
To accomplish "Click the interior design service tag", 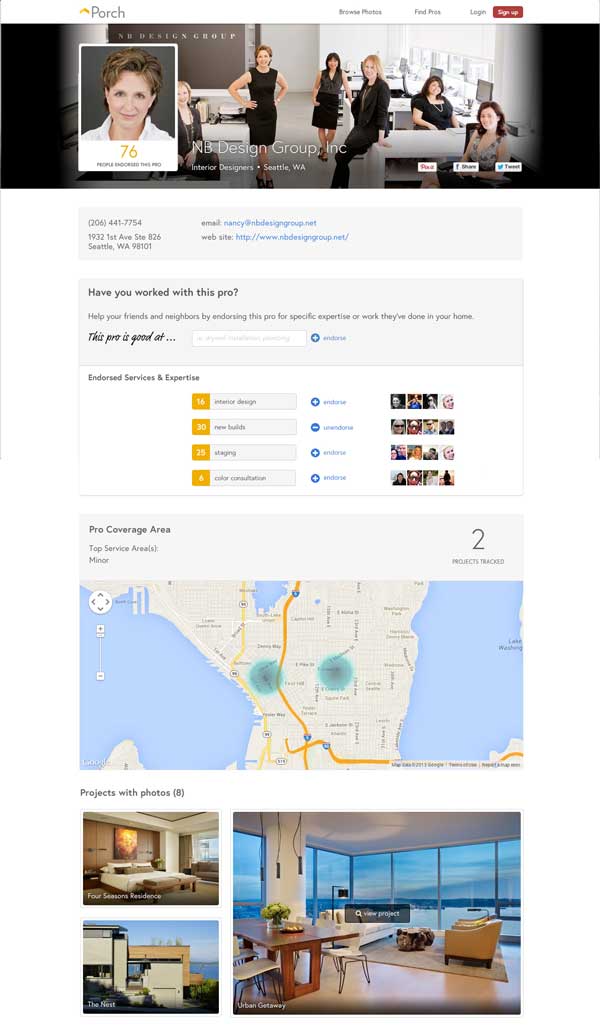I will (244, 401).
